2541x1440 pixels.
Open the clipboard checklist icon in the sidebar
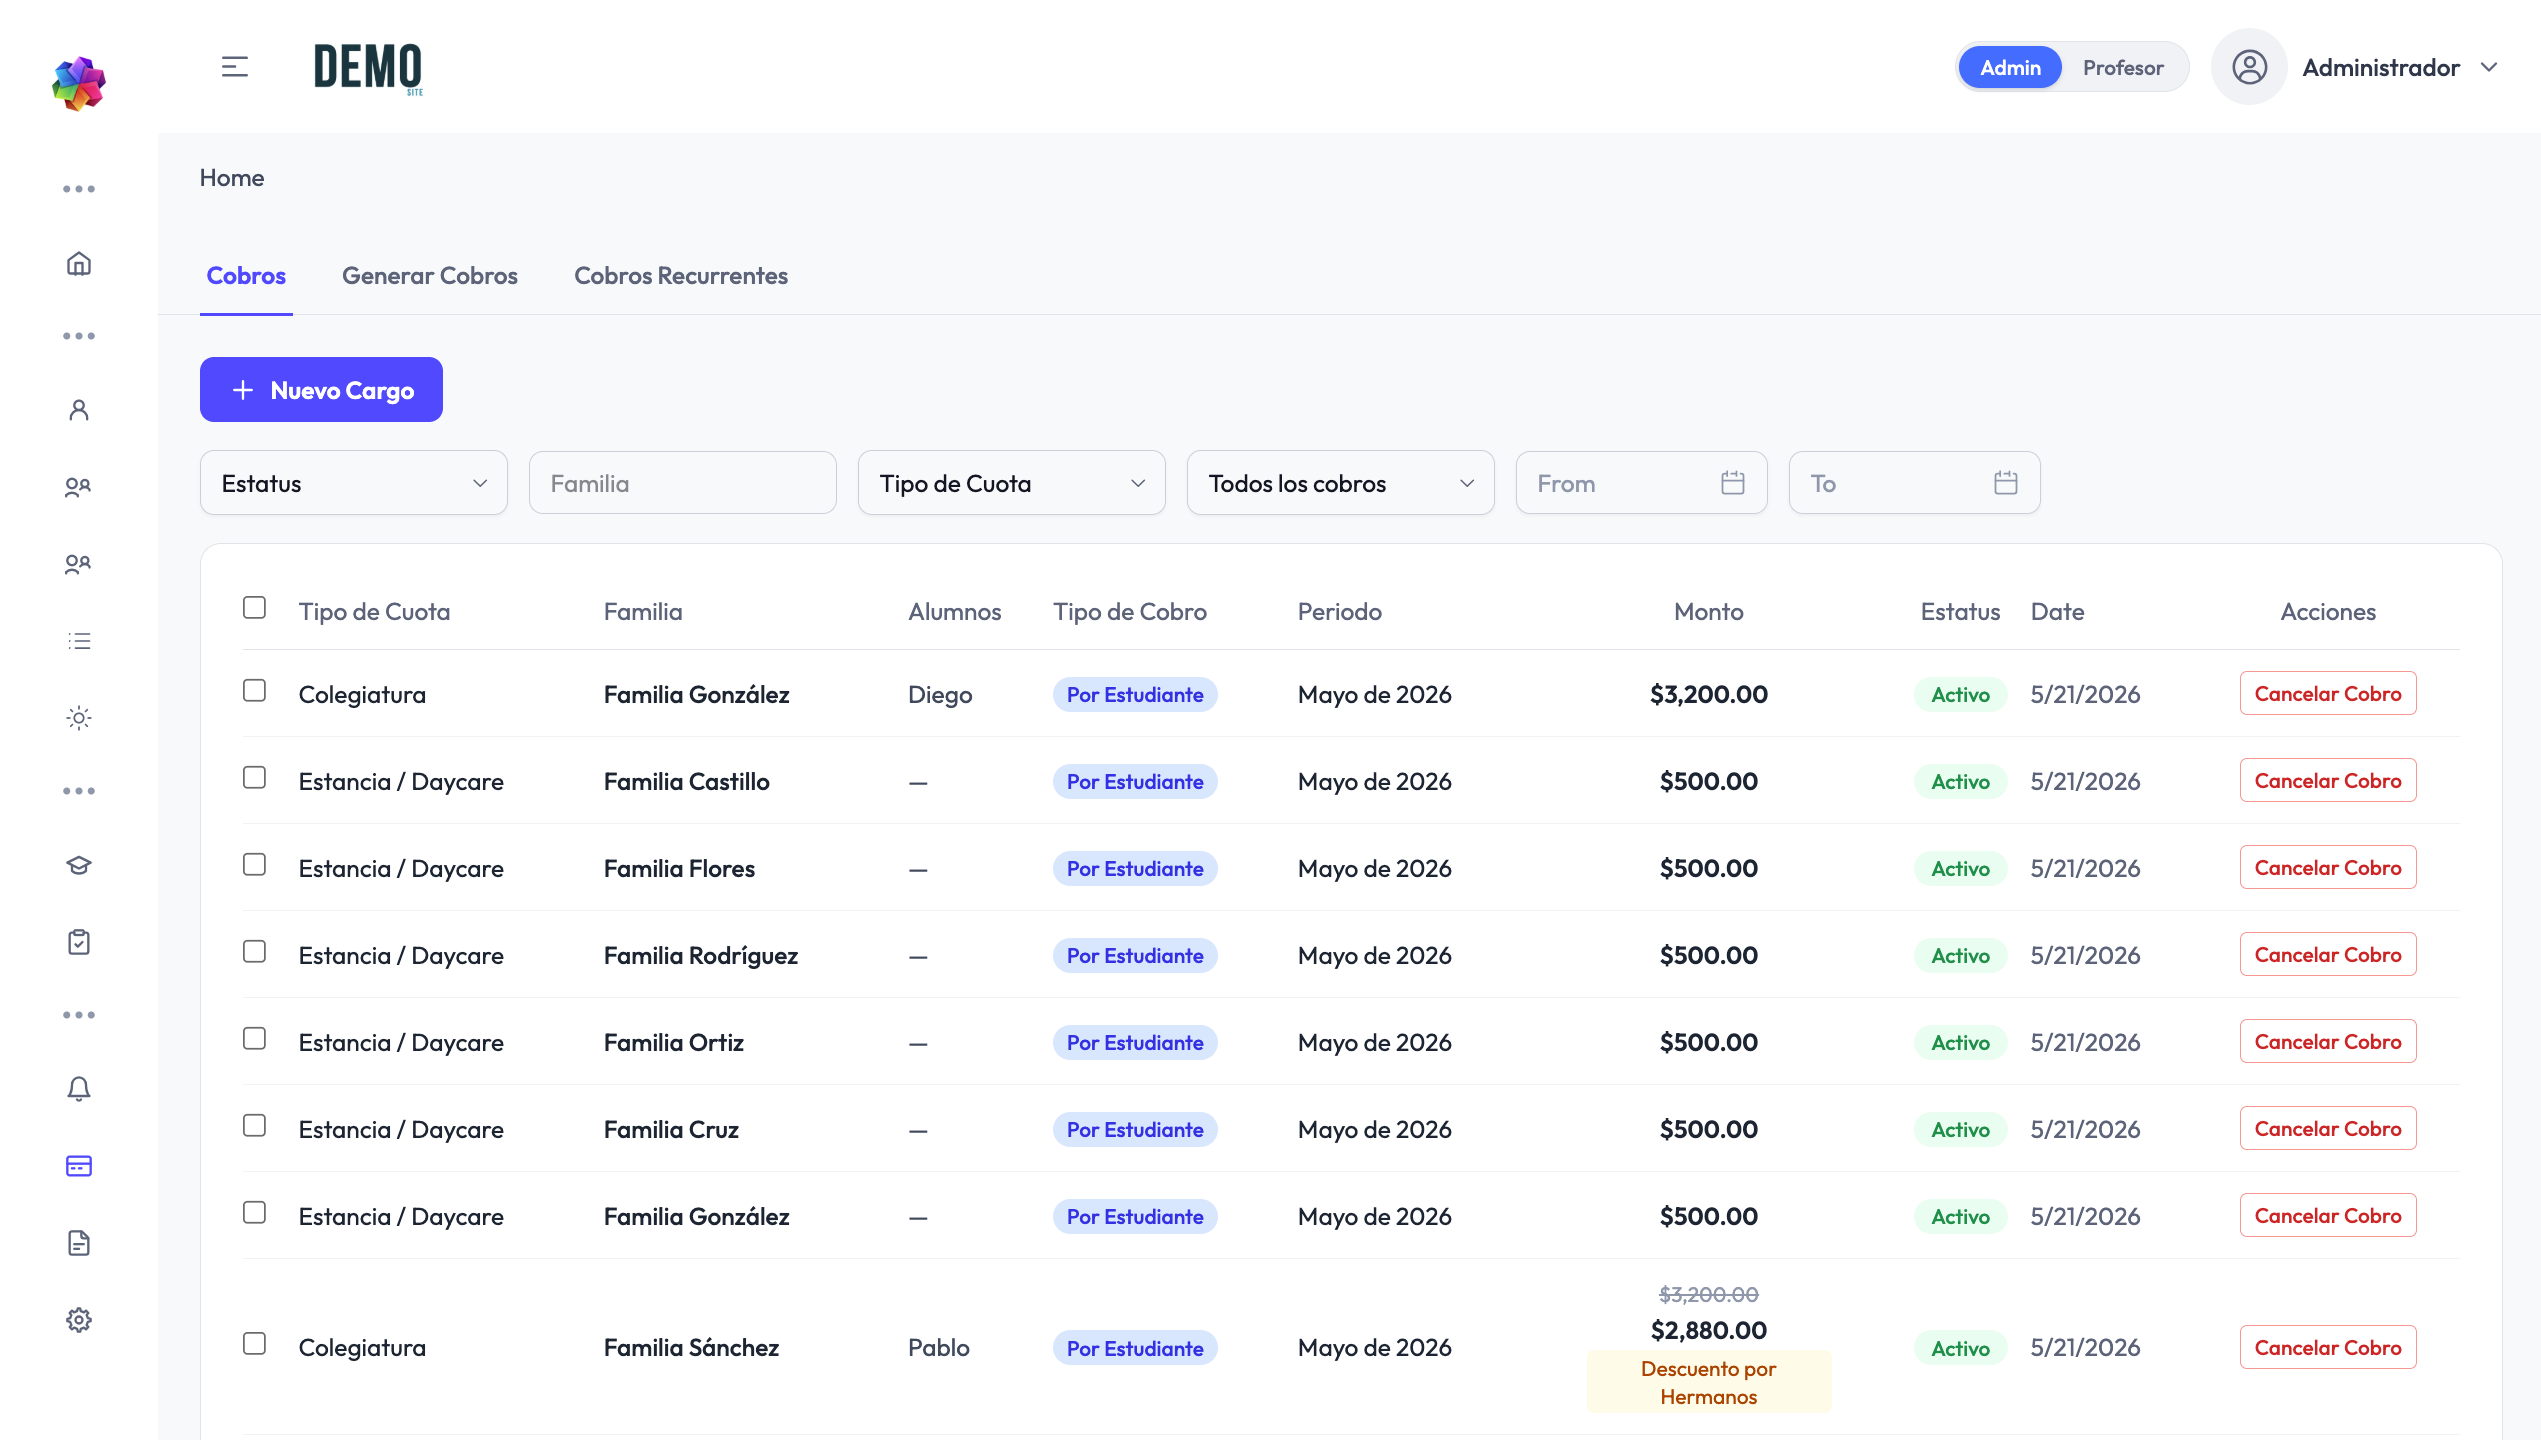[x=79, y=942]
